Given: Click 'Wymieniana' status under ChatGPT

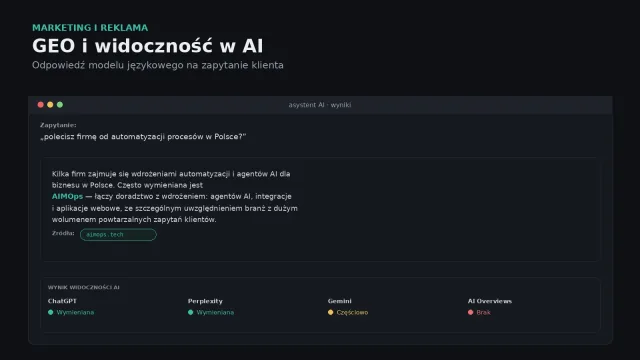Looking at the screenshot, I should click(75, 313).
